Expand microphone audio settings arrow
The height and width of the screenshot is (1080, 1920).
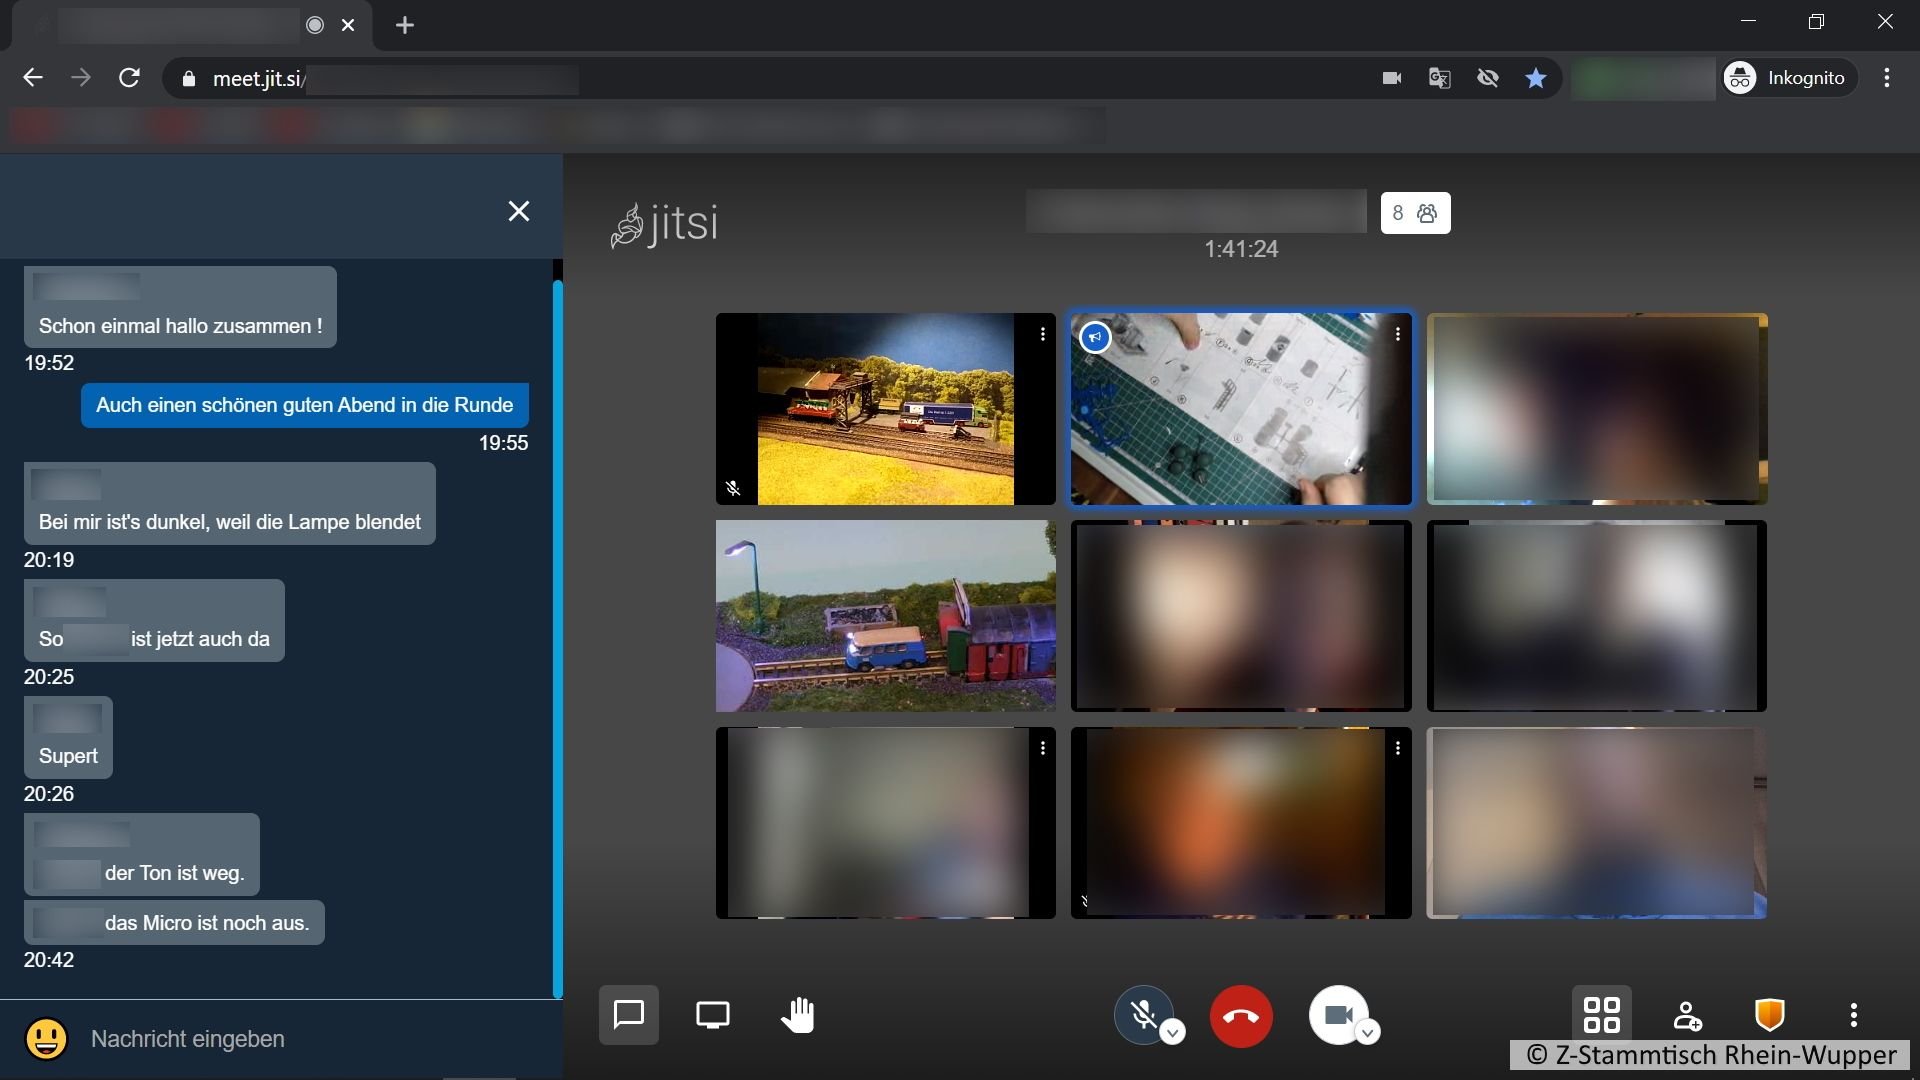click(x=1173, y=1033)
